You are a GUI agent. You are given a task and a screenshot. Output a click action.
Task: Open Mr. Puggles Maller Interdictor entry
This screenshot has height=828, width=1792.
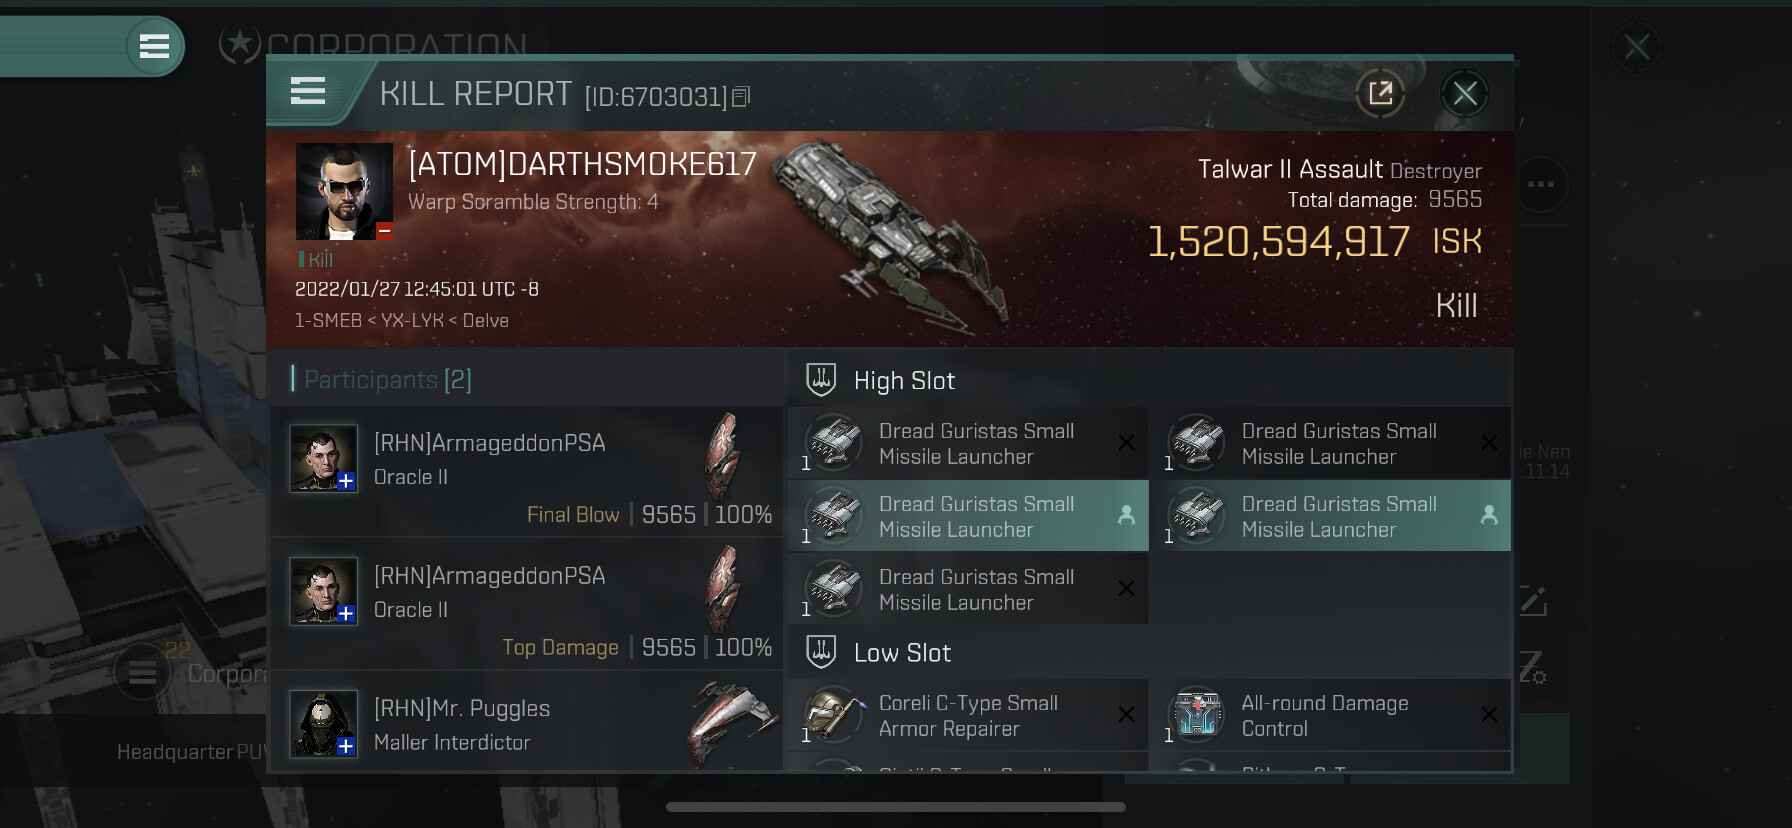[x=527, y=724]
